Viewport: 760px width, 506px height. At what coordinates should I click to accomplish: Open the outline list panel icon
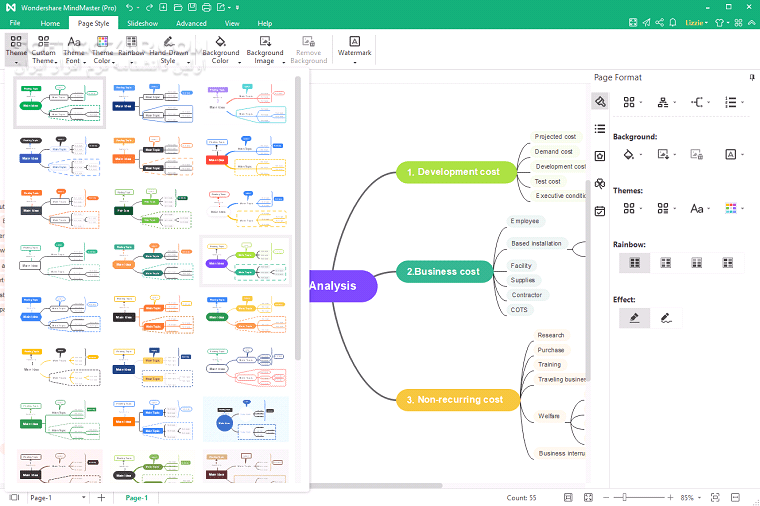coord(599,128)
